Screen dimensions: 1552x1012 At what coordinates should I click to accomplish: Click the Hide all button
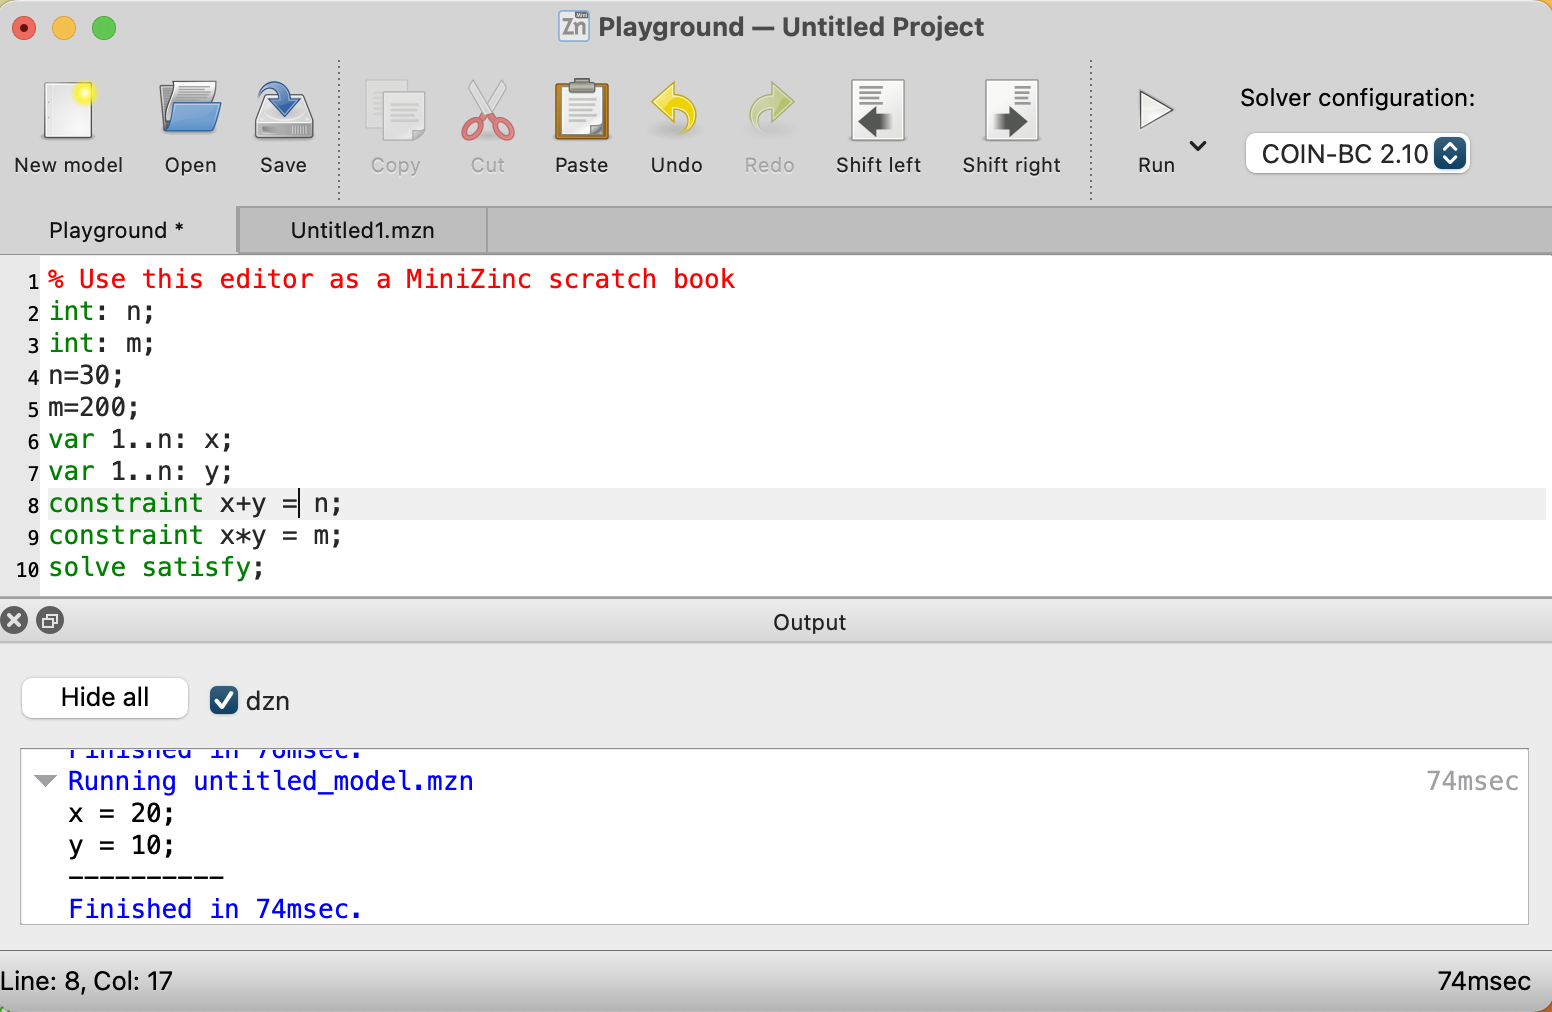tap(105, 698)
